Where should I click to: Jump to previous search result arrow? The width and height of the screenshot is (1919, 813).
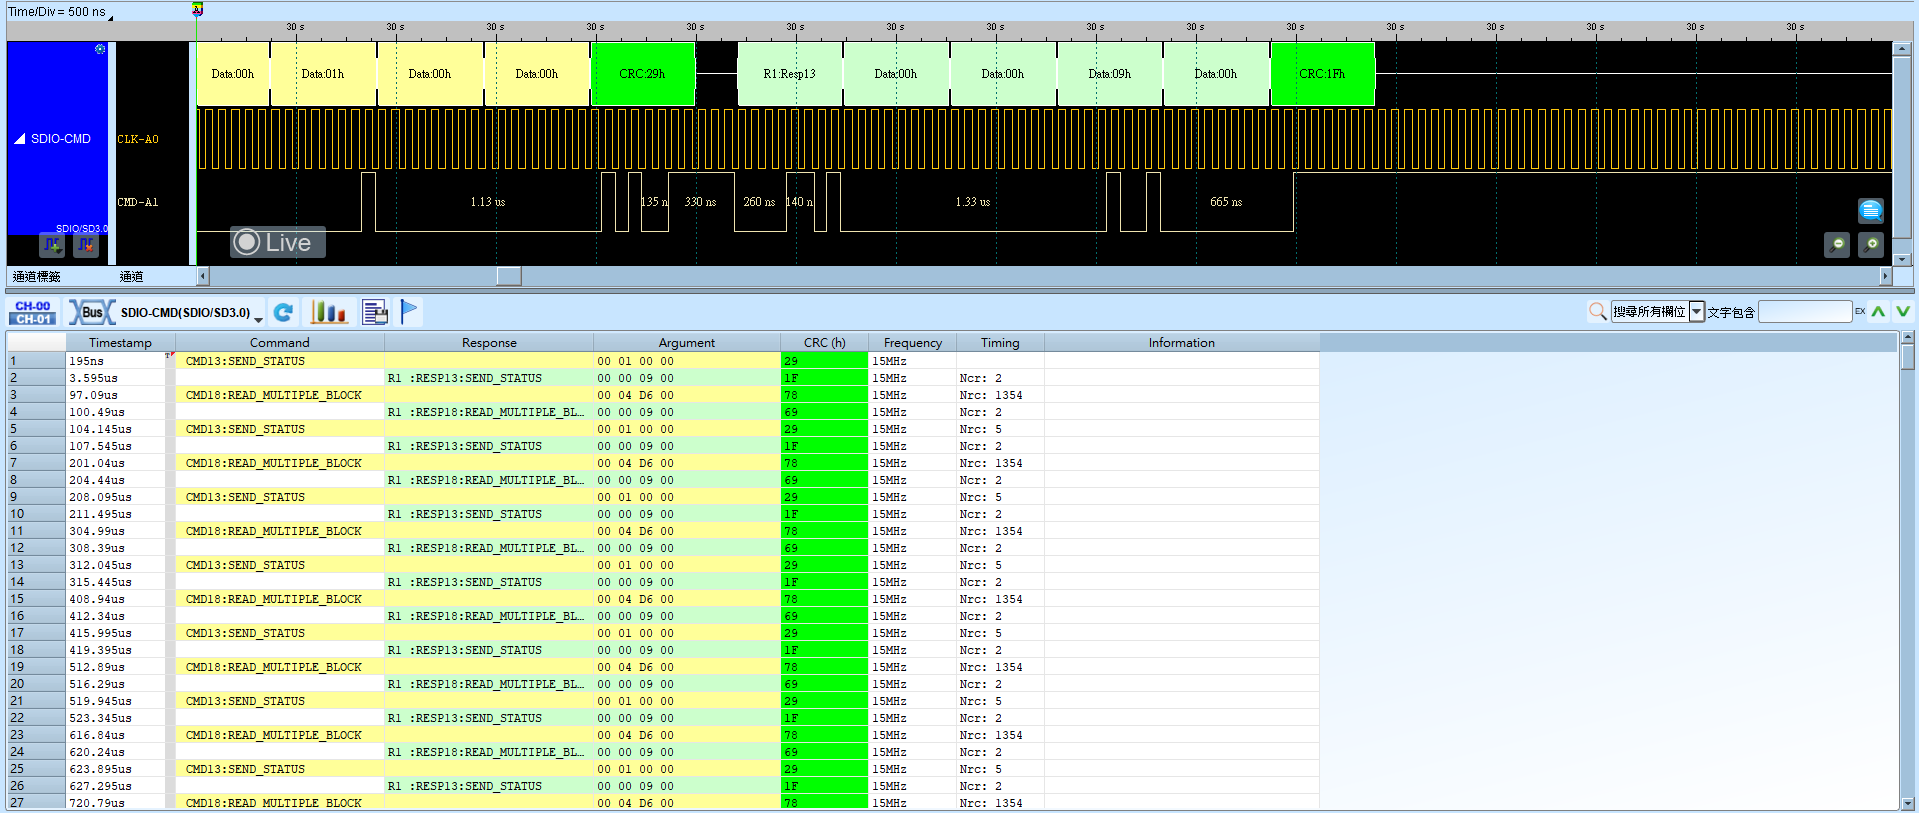pyautogui.click(x=1879, y=312)
